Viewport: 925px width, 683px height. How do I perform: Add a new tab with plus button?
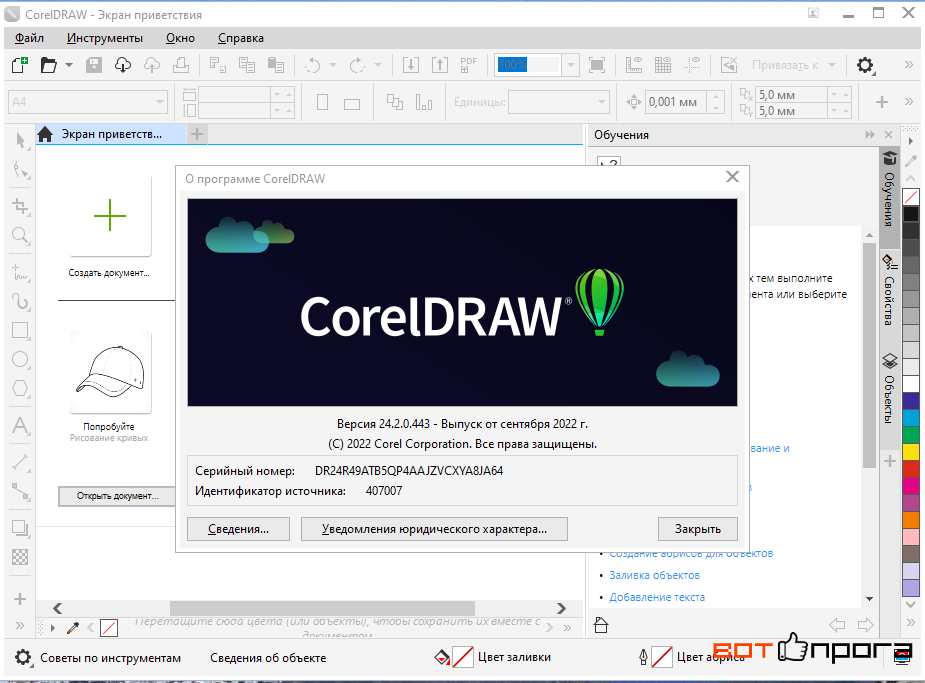click(196, 134)
